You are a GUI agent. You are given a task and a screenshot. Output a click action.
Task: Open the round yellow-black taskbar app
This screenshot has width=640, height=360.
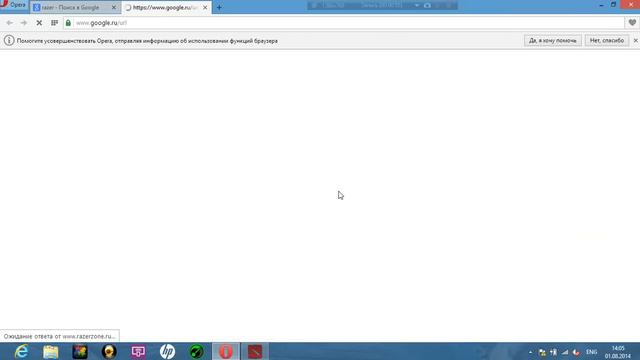click(109, 351)
